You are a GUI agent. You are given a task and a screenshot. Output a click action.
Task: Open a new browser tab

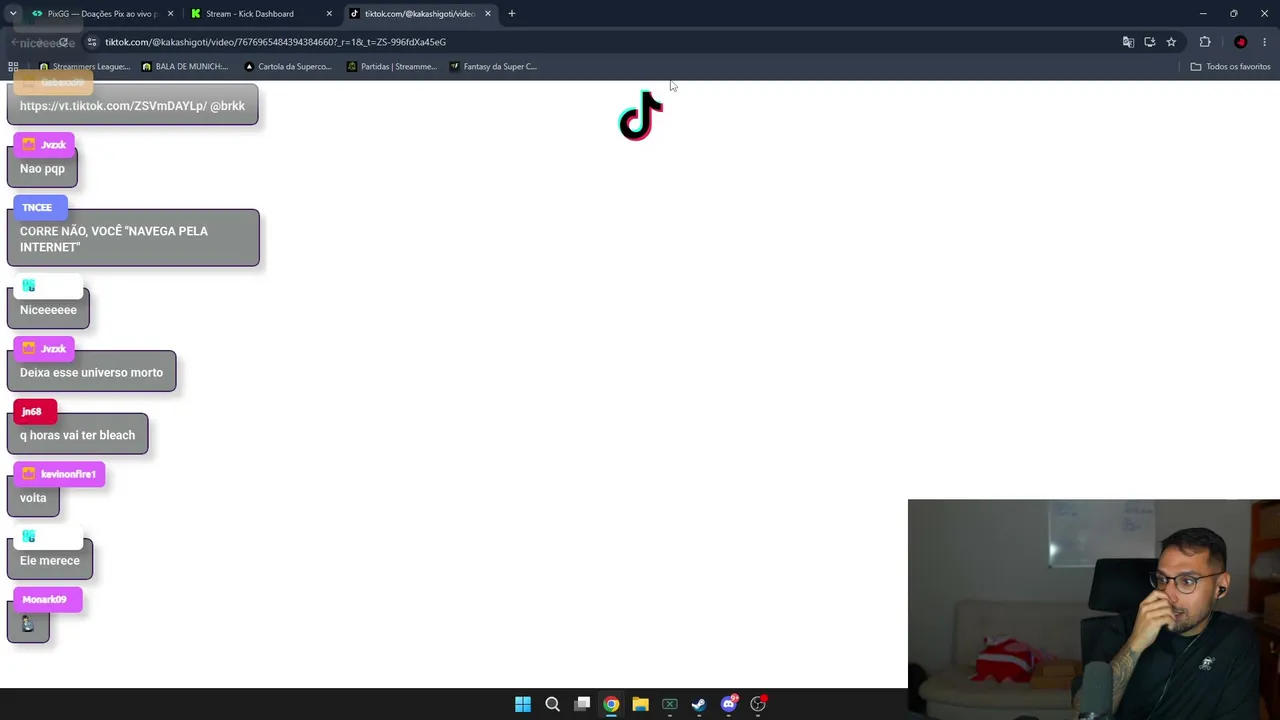[512, 14]
